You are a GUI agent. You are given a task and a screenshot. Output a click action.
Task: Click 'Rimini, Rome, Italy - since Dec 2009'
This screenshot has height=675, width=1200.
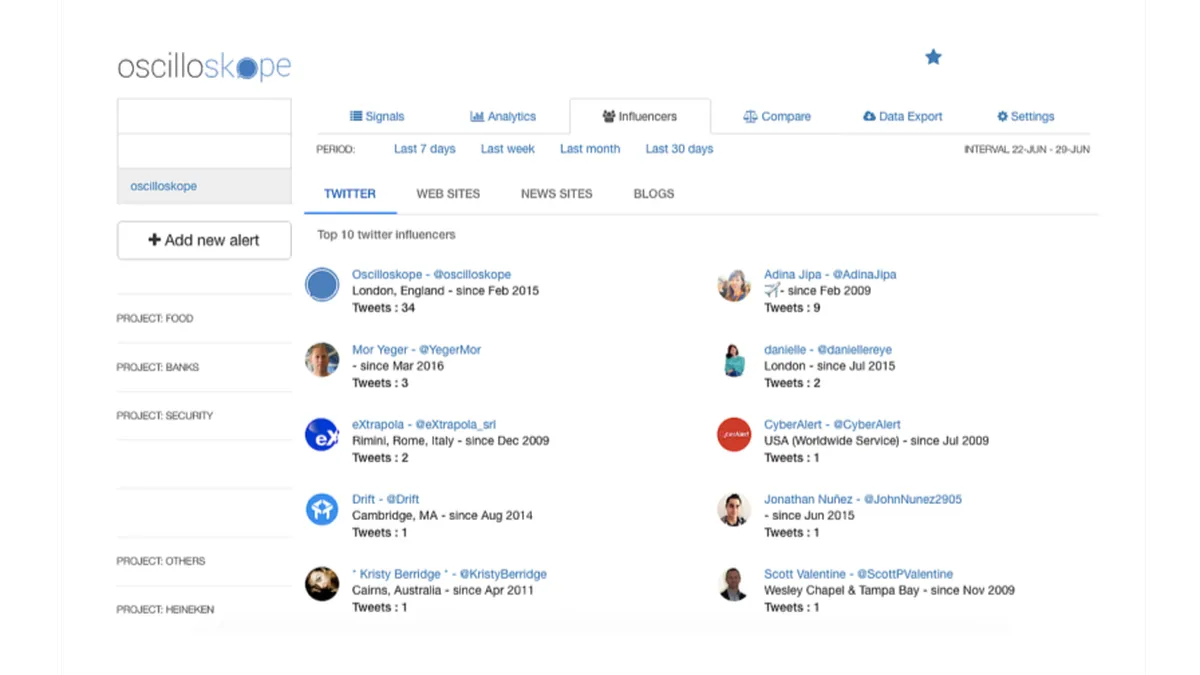click(450, 441)
